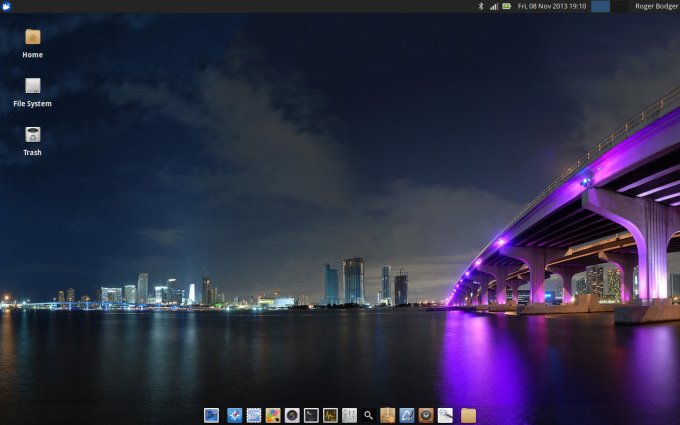Image resolution: width=680 pixels, height=425 pixels.
Task: Open the mixer sliders settings icon
Action: [349, 415]
